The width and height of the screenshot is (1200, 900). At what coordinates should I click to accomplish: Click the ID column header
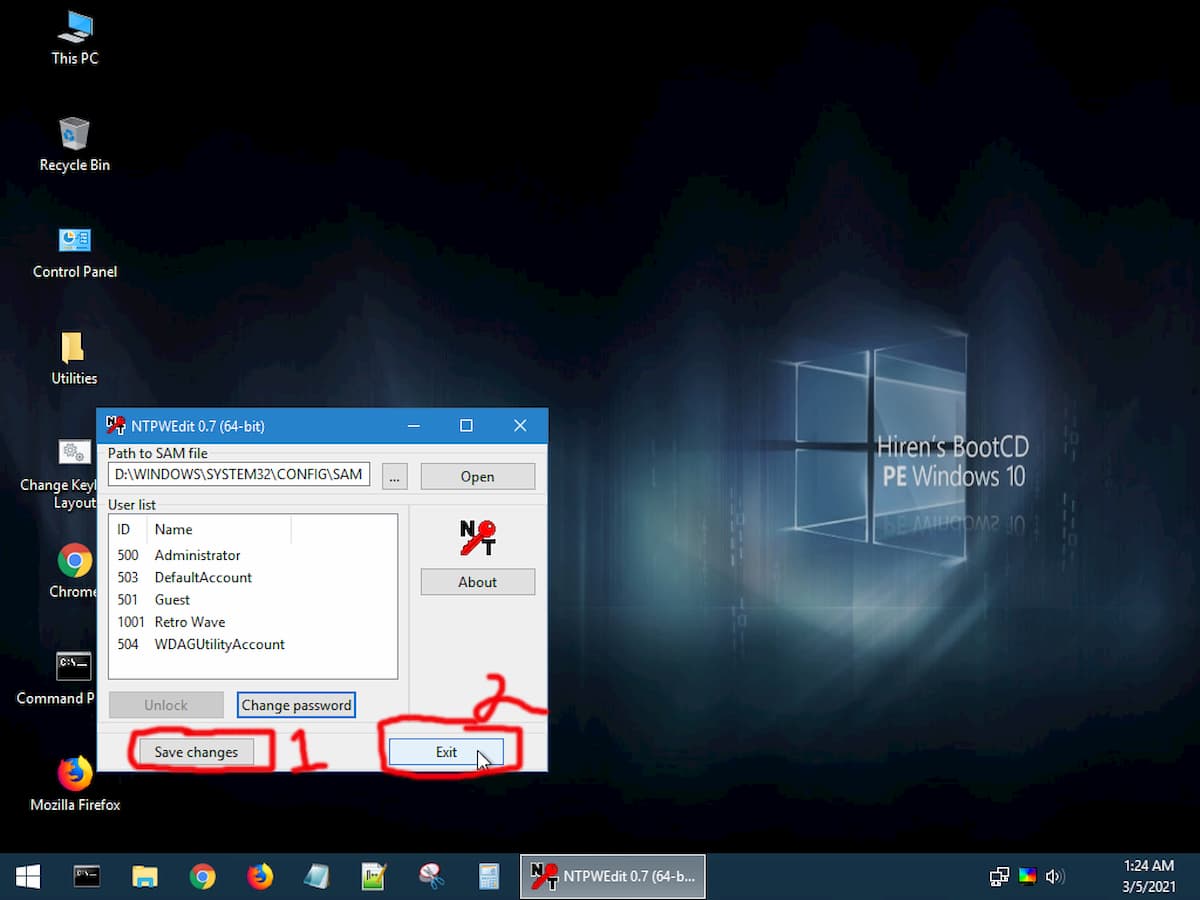coord(128,529)
